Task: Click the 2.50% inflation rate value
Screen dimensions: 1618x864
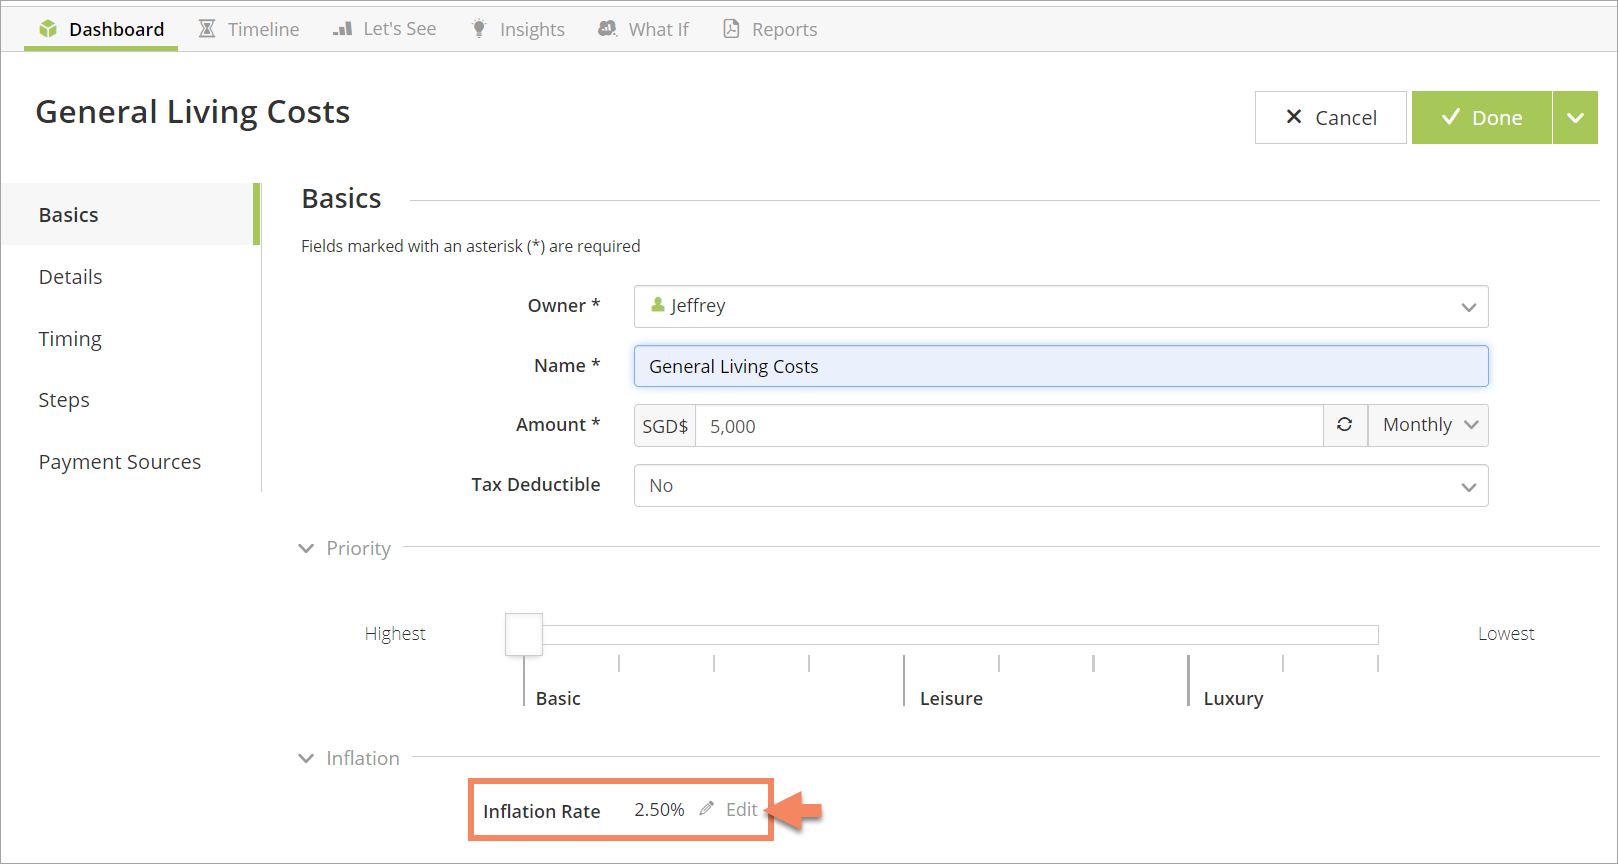Action: click(659, 809)
